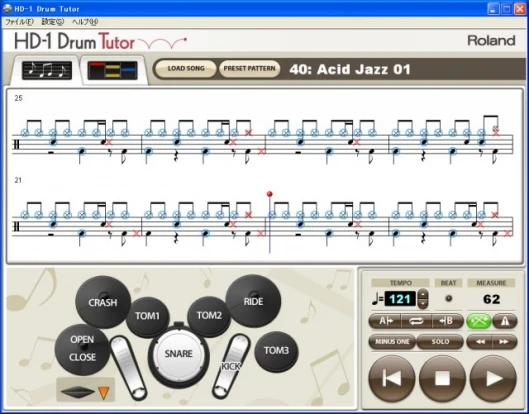Click the rewind button
The image size is (529, 414).
[x=479, y=342]
